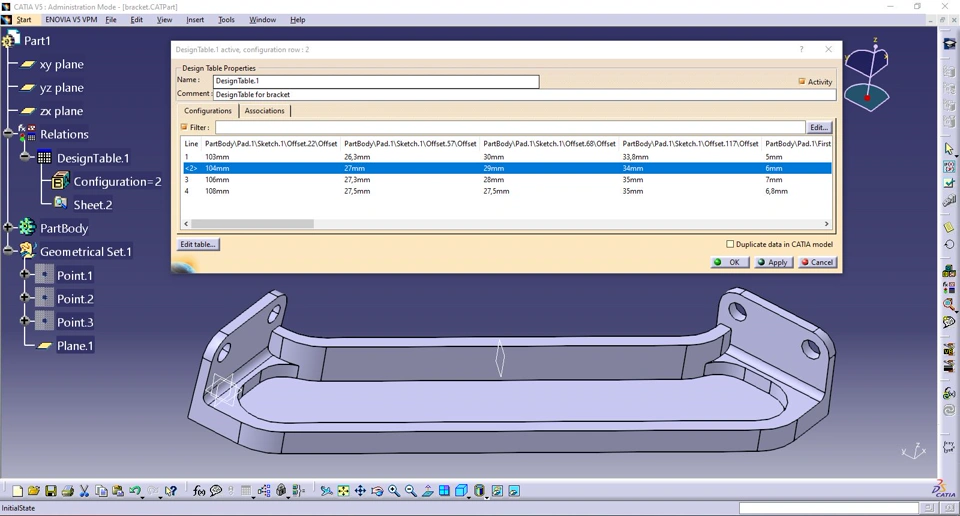Collapse the DesignTable.1 tree node
This screenshot has width=960, height=516.
[x=24, y=157]
